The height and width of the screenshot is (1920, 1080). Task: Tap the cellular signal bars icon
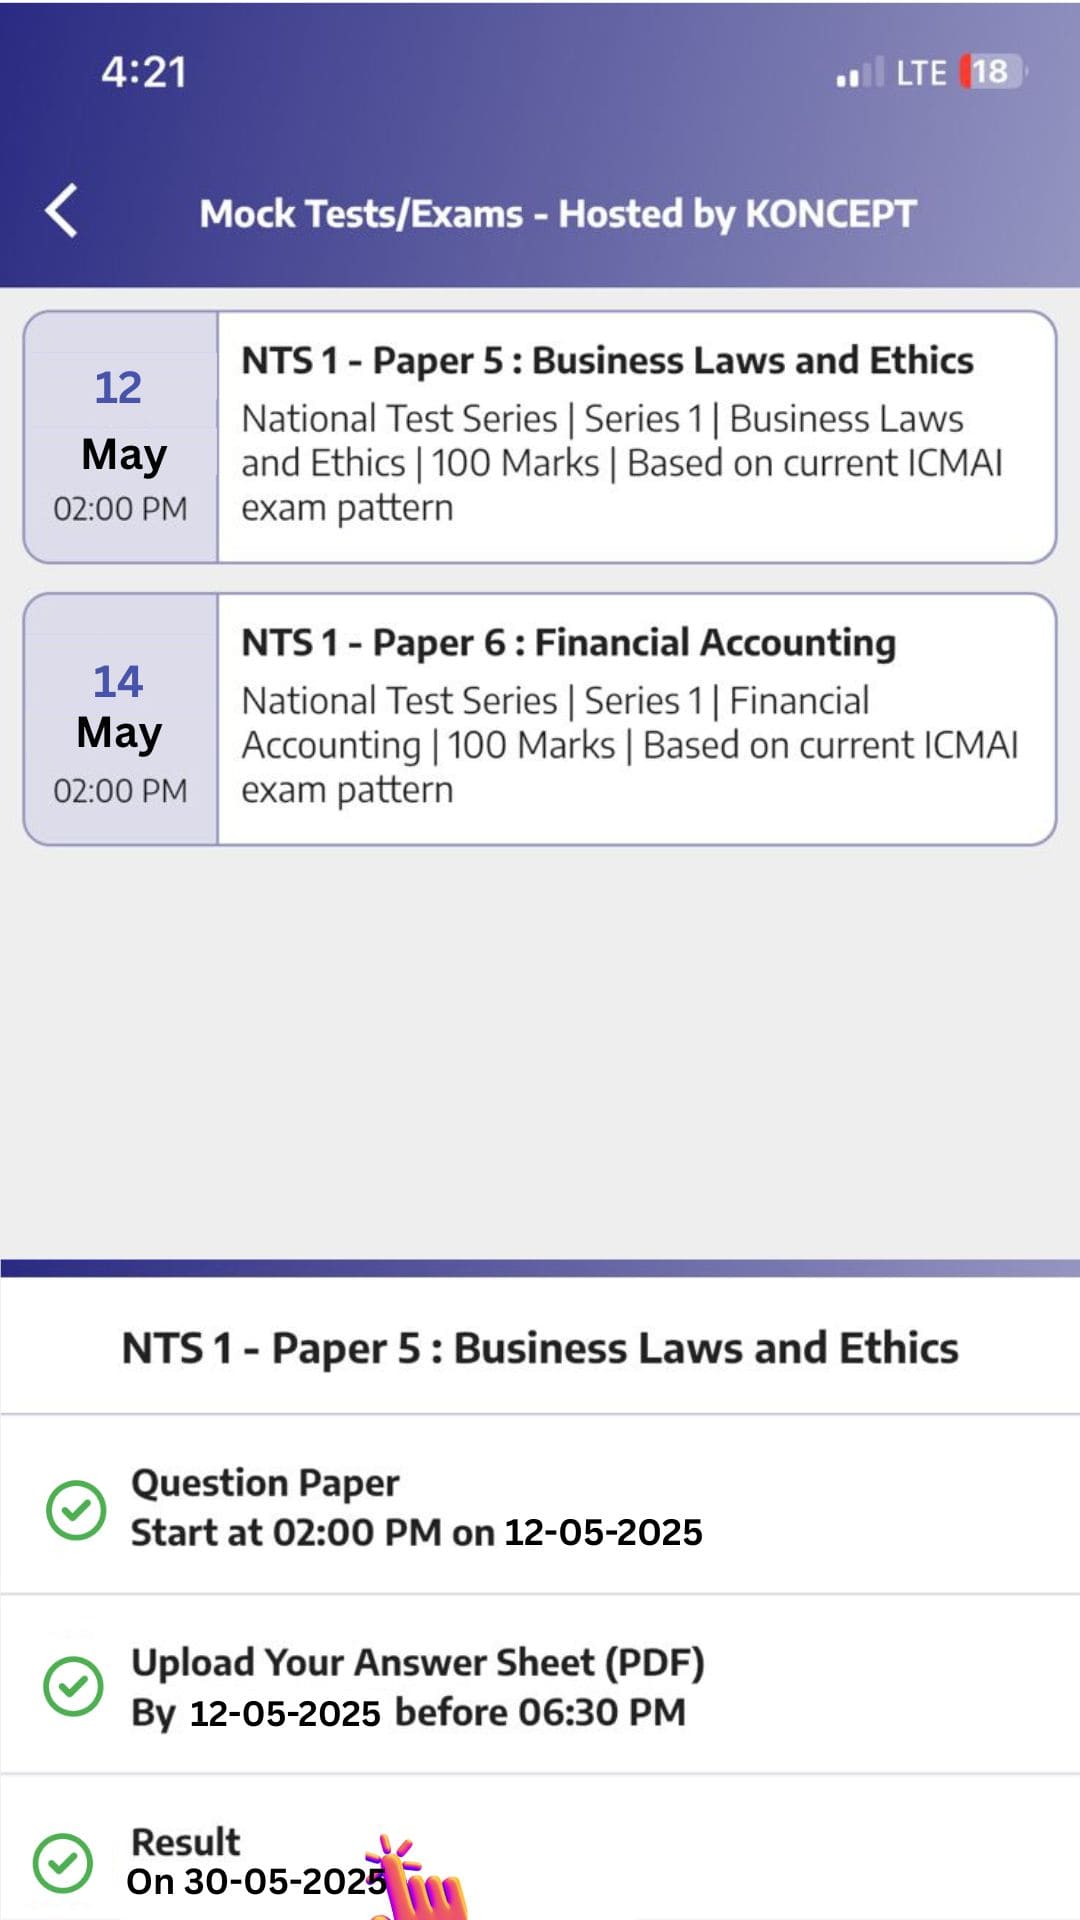click(x=859, y=73)
